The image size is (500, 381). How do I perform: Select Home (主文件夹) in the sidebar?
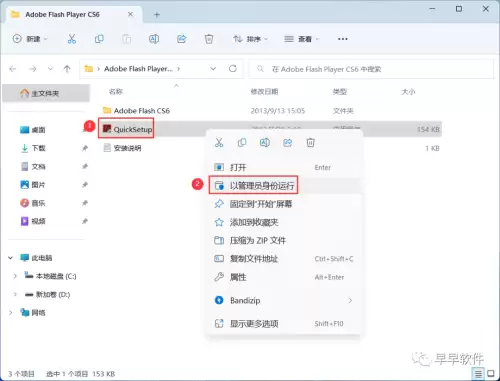pos(46,93)
